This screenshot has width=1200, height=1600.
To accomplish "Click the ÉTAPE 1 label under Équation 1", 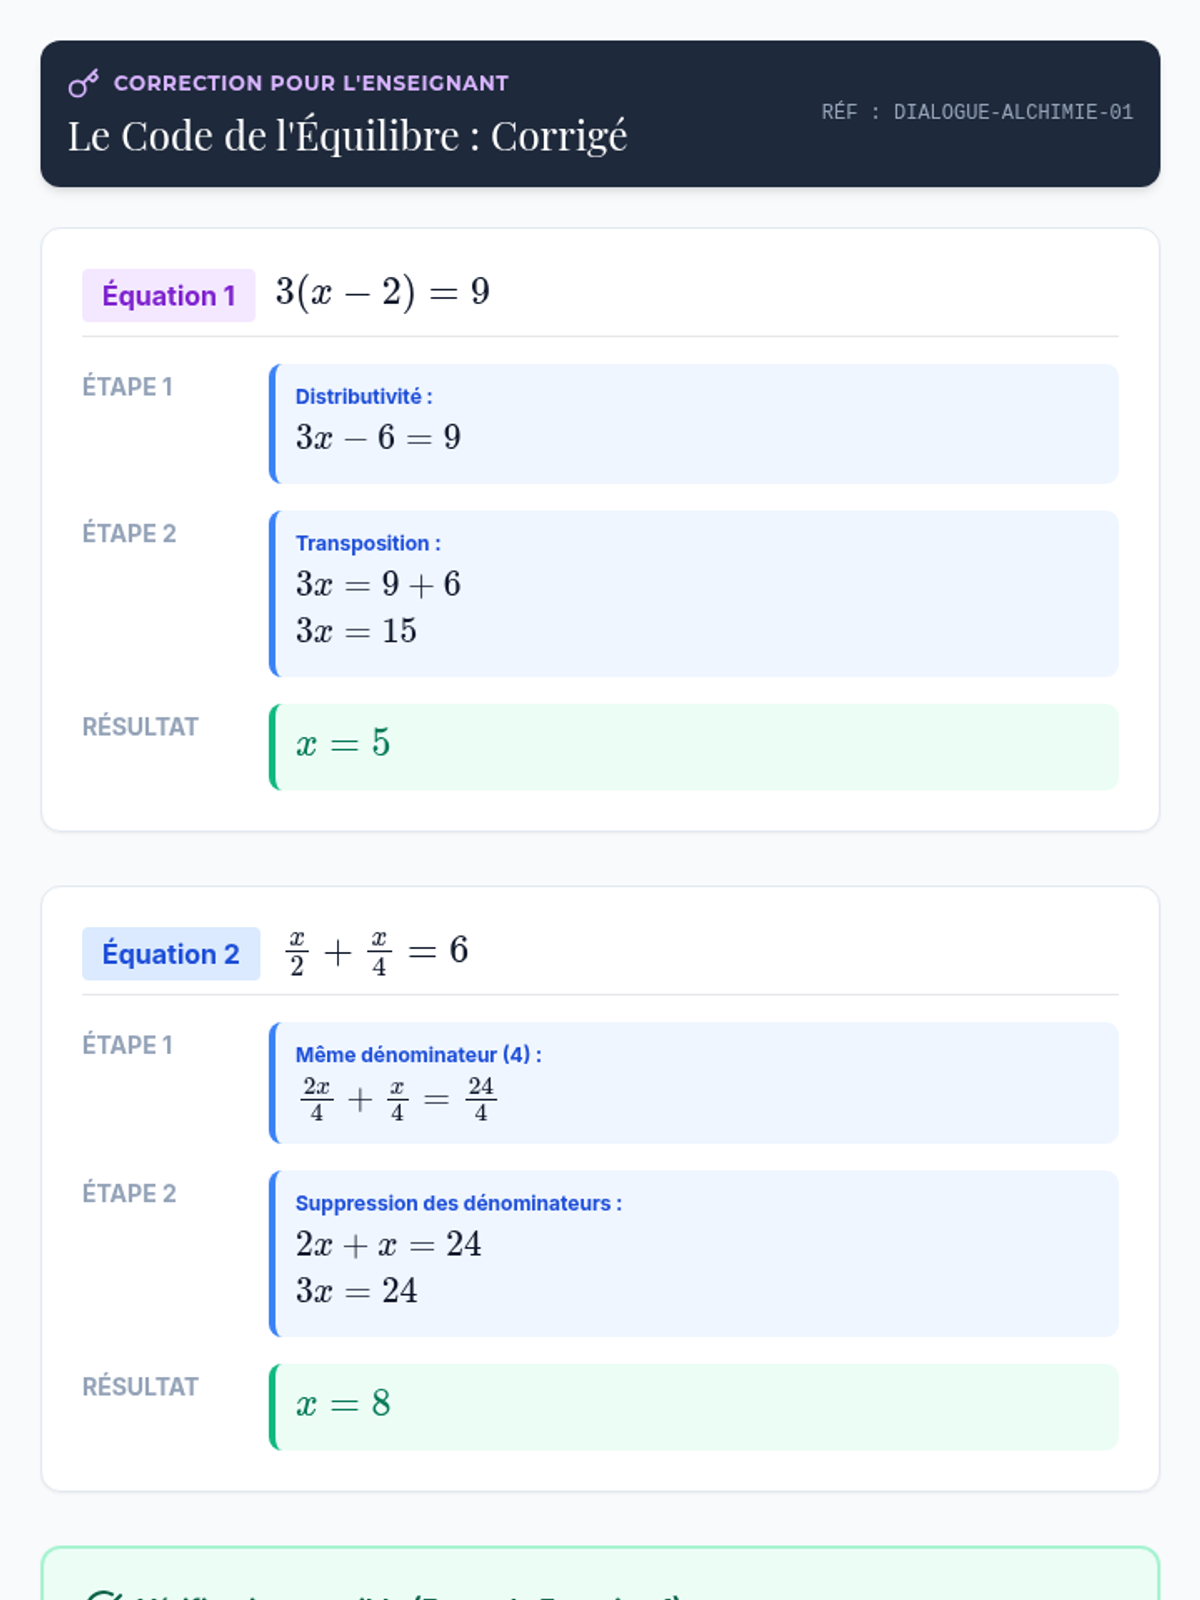I will coord(127,386).
